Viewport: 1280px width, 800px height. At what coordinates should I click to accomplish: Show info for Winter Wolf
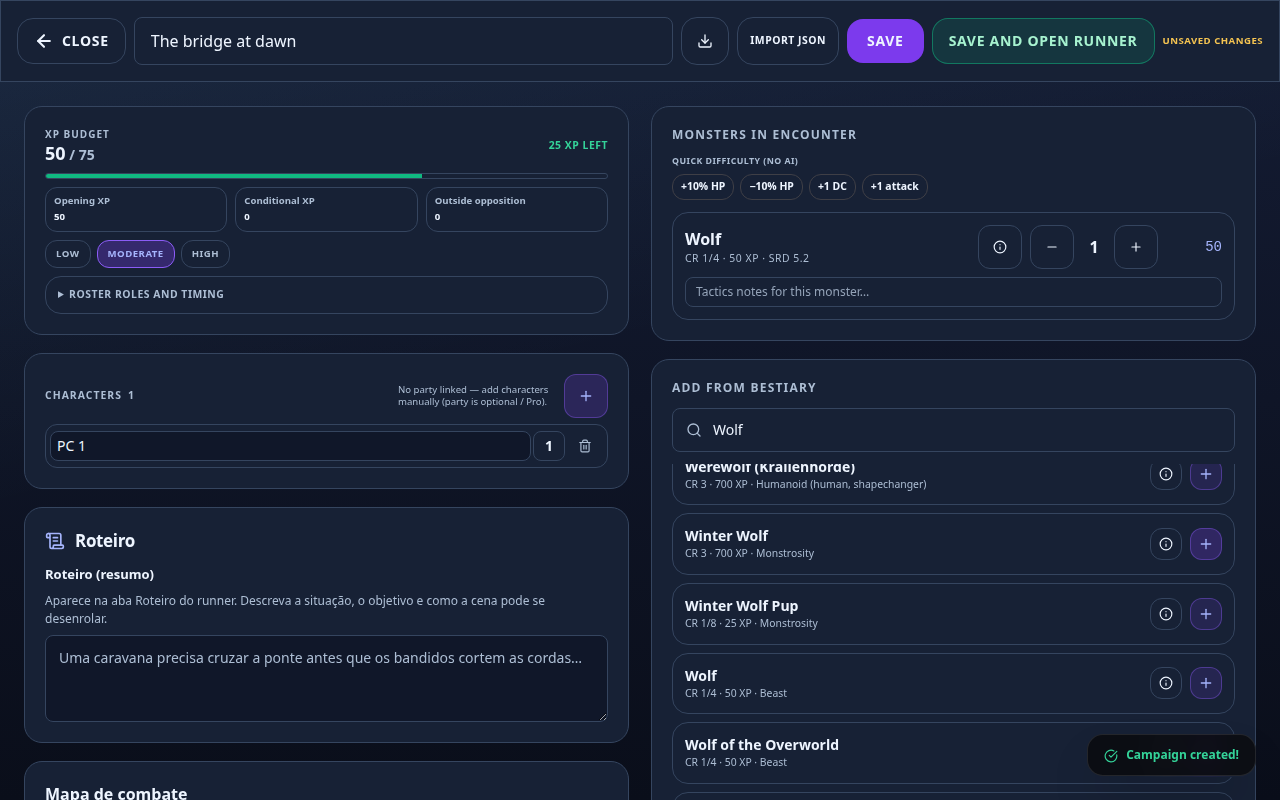(1166, 544)
